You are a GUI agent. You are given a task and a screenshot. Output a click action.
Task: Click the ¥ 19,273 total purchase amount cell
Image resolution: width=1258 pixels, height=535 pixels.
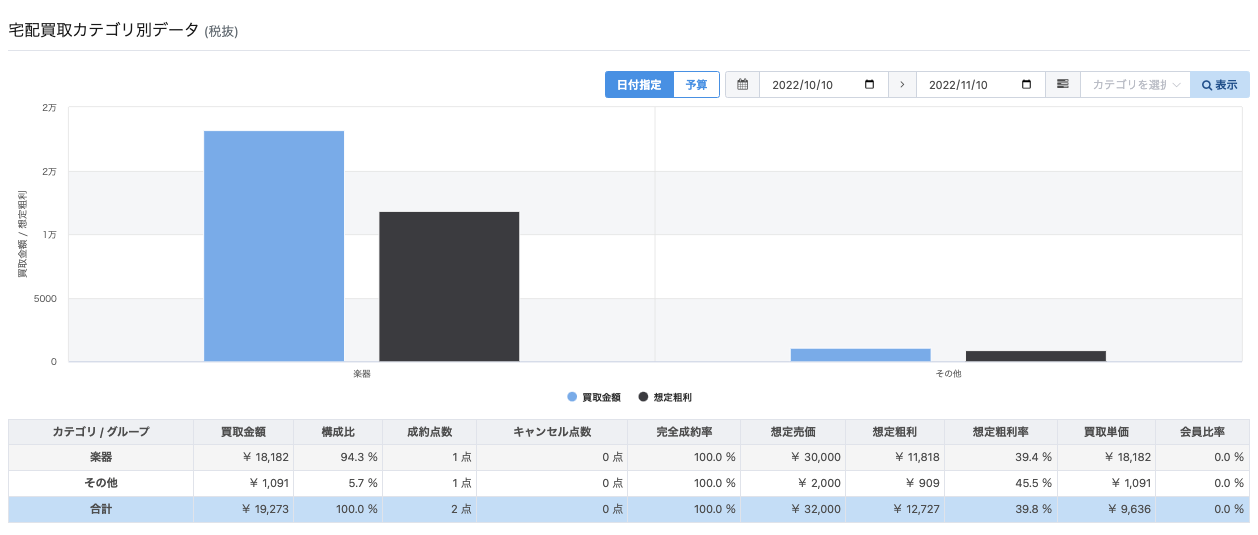[243, 509]
